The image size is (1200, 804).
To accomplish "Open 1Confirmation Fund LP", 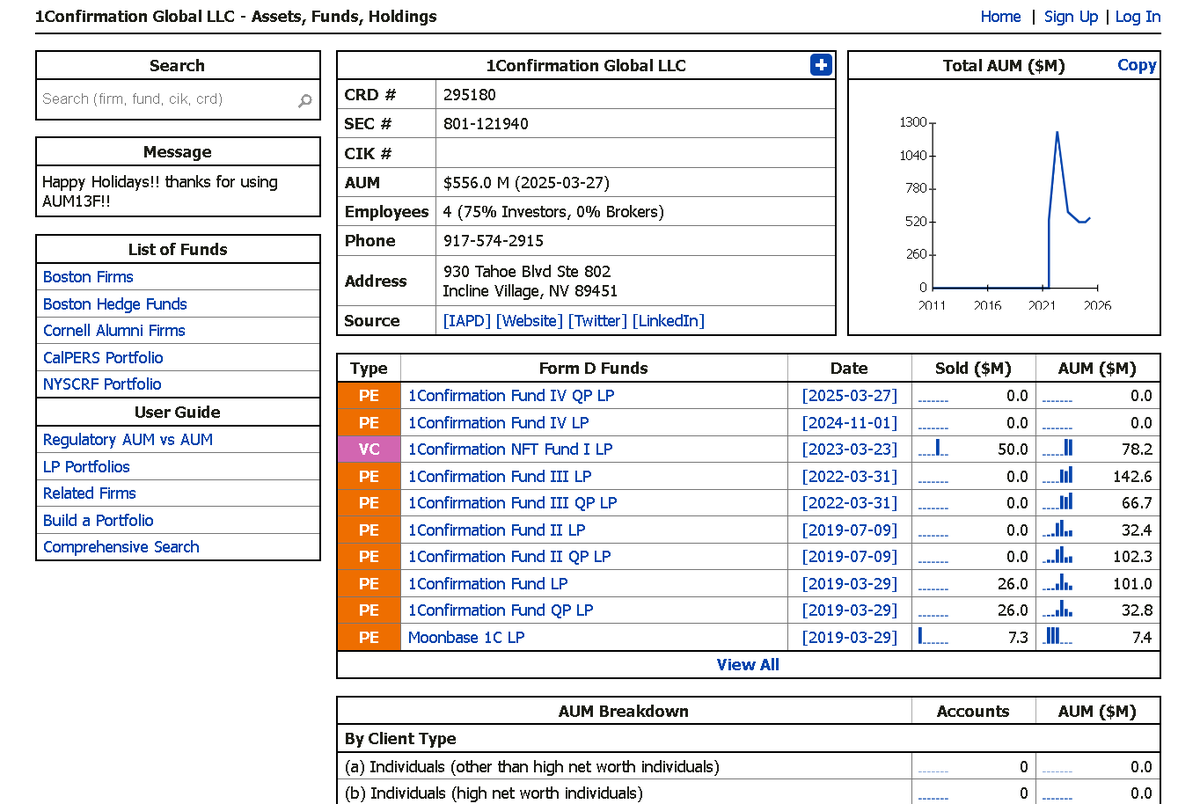I will [487, 584].
